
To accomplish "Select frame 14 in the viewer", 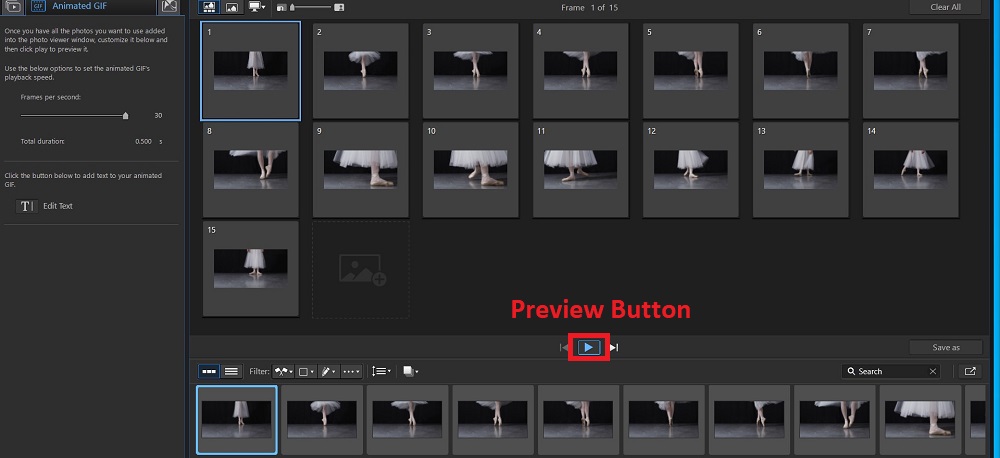I will tap(911, 170).
